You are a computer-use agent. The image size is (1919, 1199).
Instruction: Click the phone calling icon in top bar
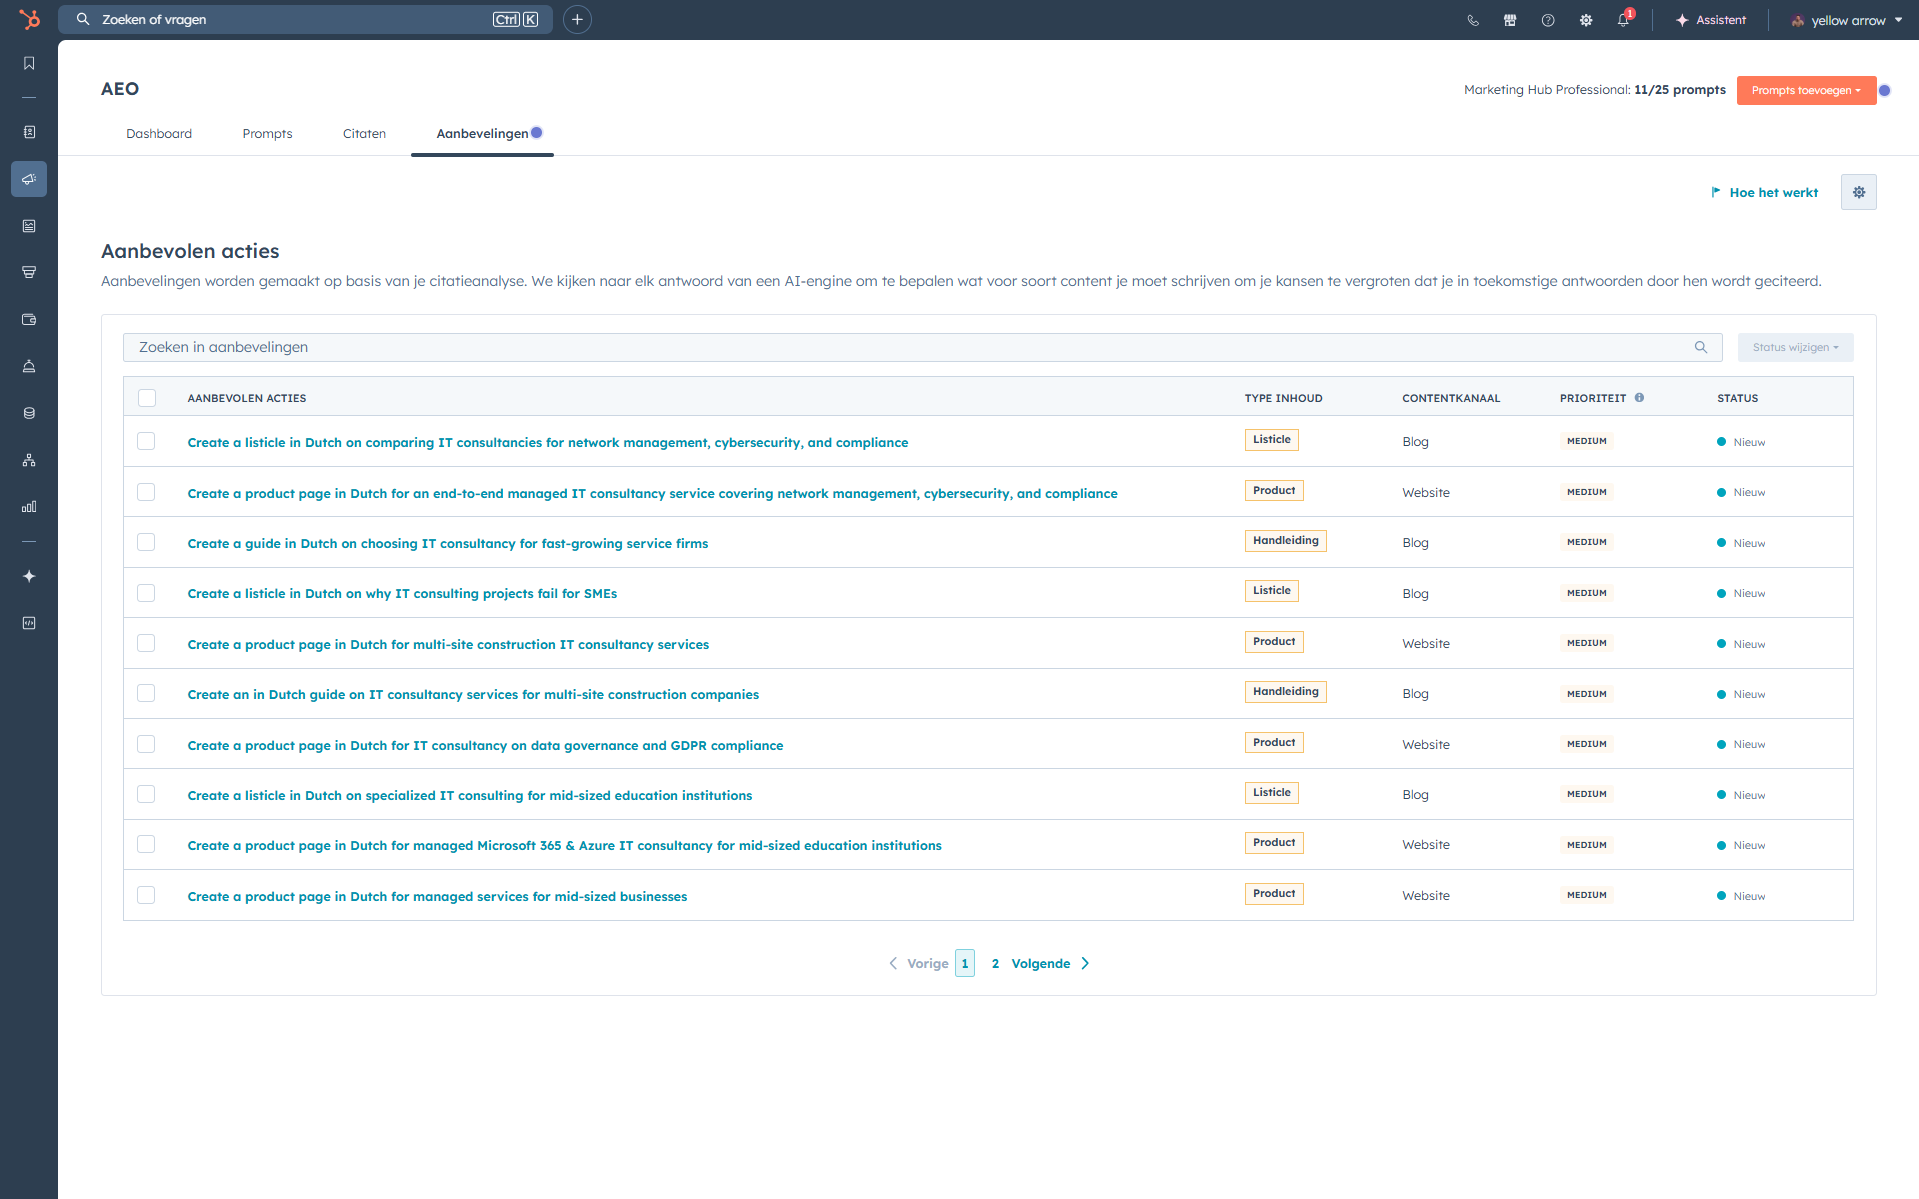(x=1473, y=20)
